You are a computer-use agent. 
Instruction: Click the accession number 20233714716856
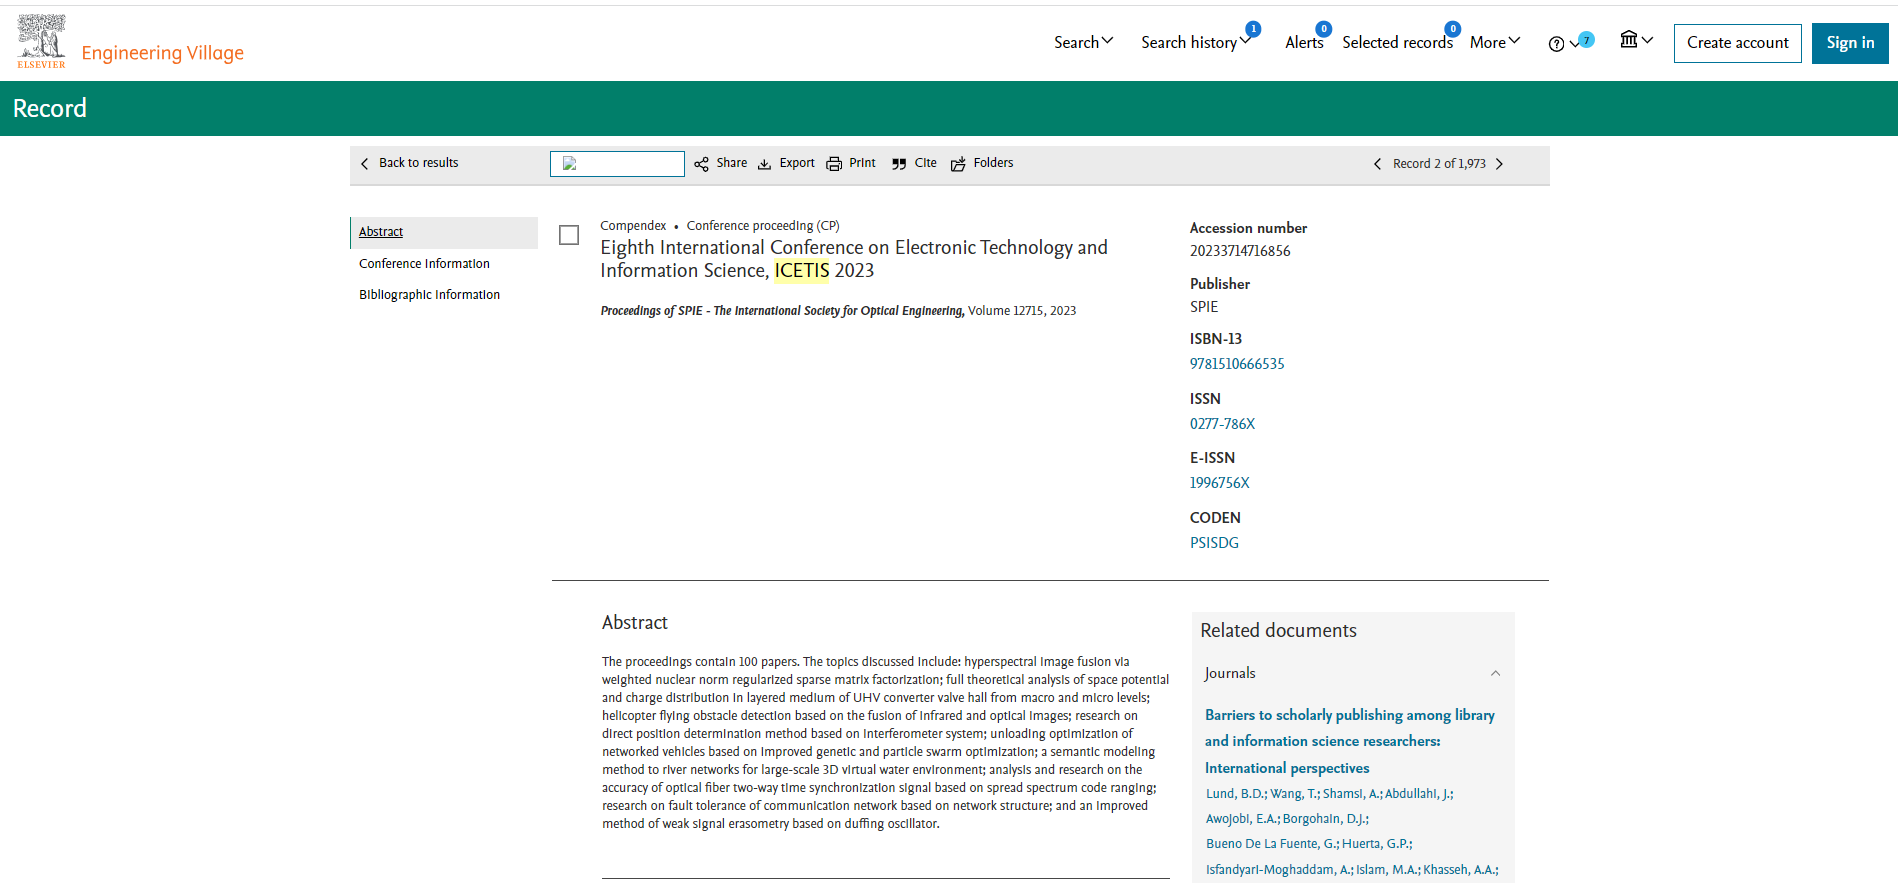tap(1240, 251)
